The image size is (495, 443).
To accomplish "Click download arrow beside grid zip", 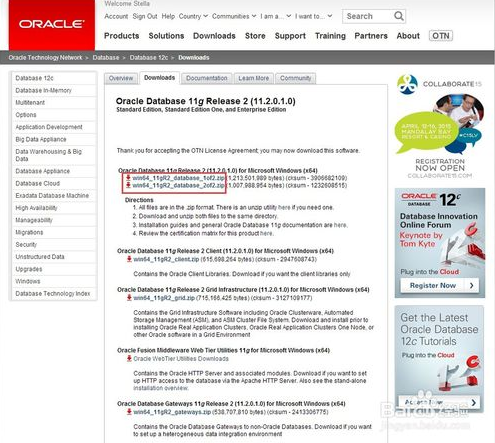I will (x=129, y=297).
